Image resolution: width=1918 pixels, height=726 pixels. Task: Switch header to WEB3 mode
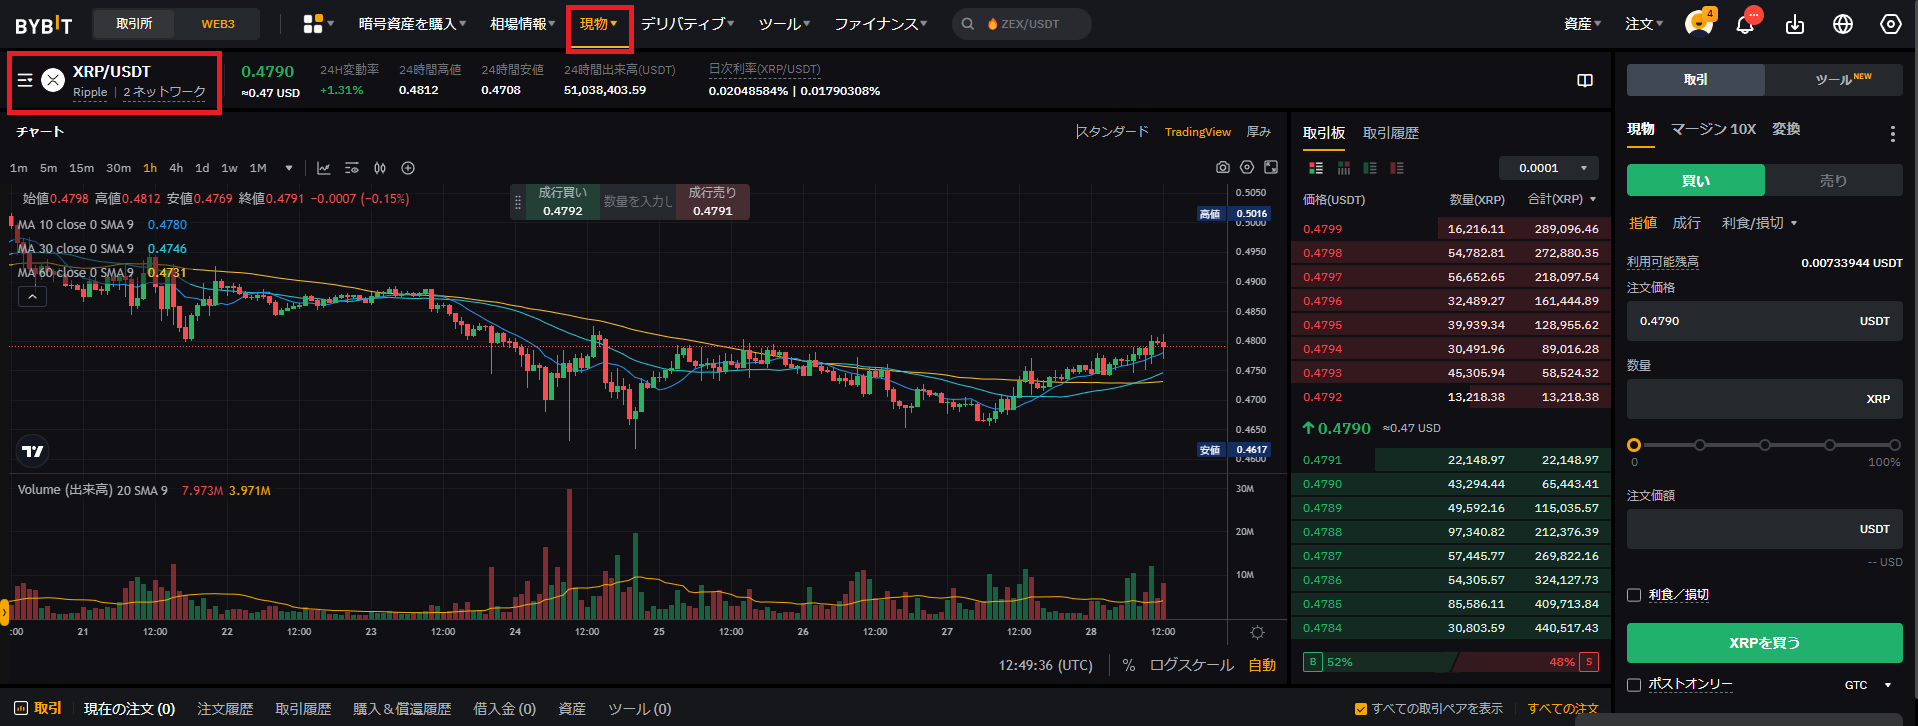pyautogui.click(x=218, y=24)
